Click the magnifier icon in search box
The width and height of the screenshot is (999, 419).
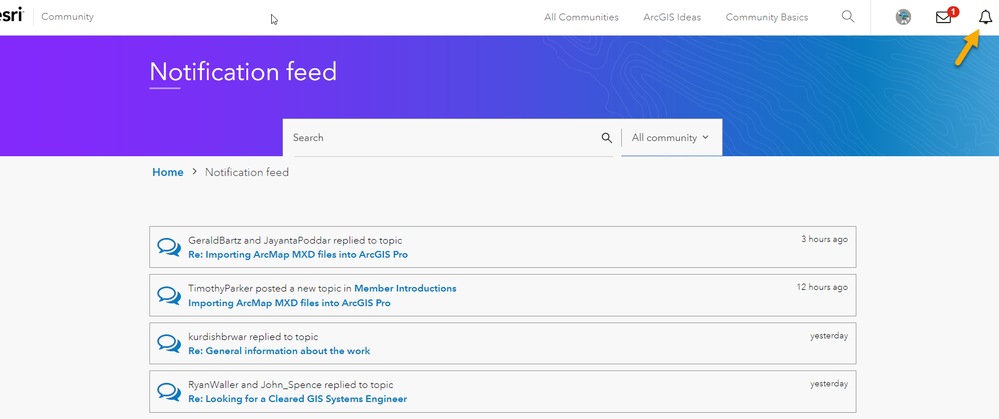point(607,138)
